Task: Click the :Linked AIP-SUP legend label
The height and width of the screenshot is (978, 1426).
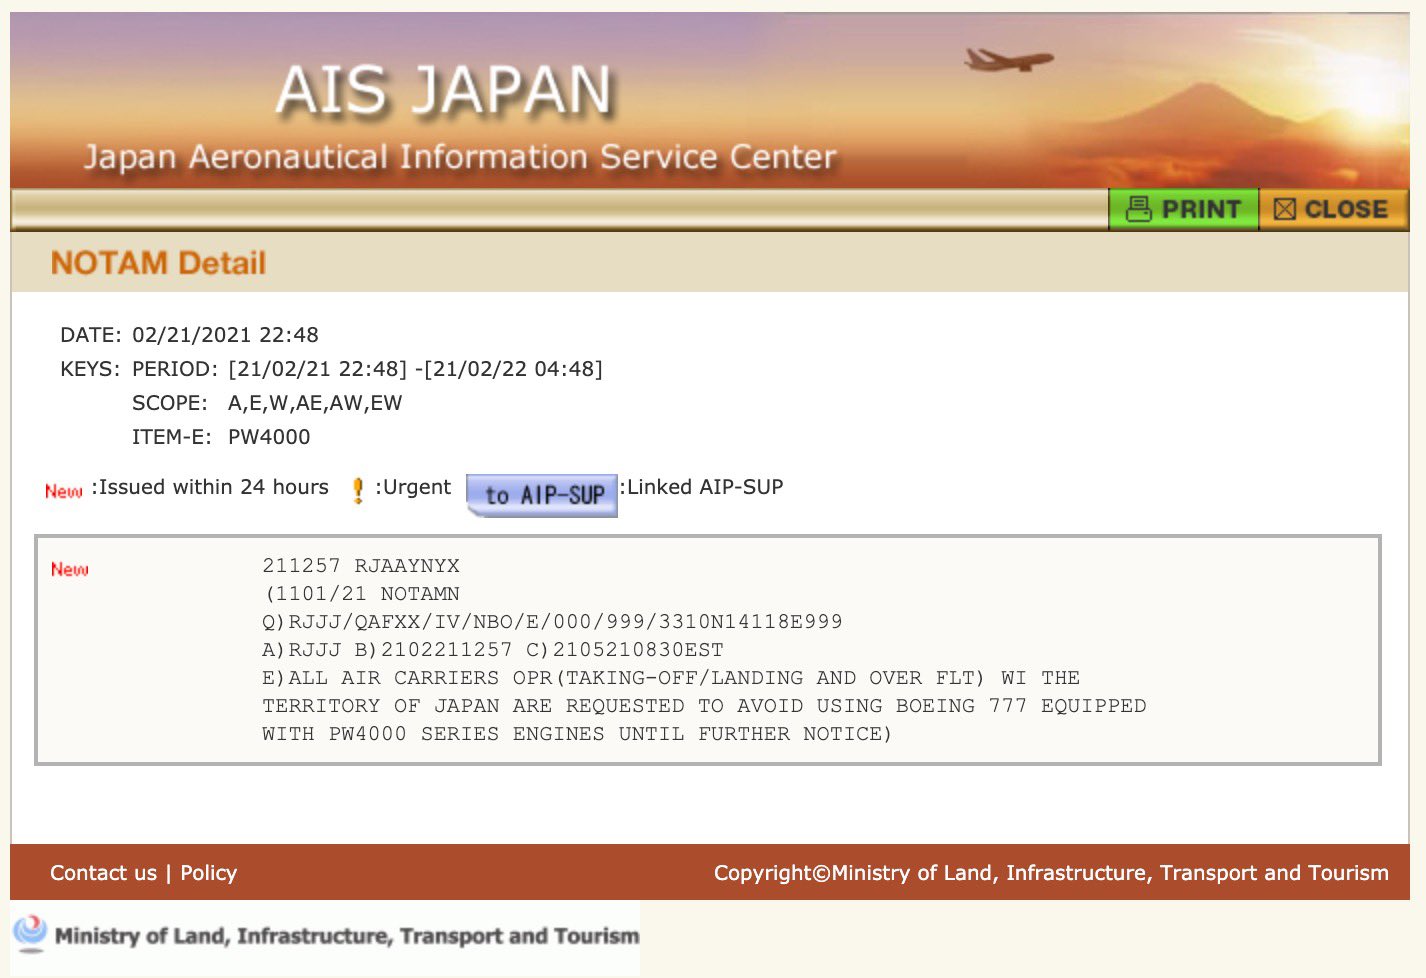Action: (x=701, y=487)
